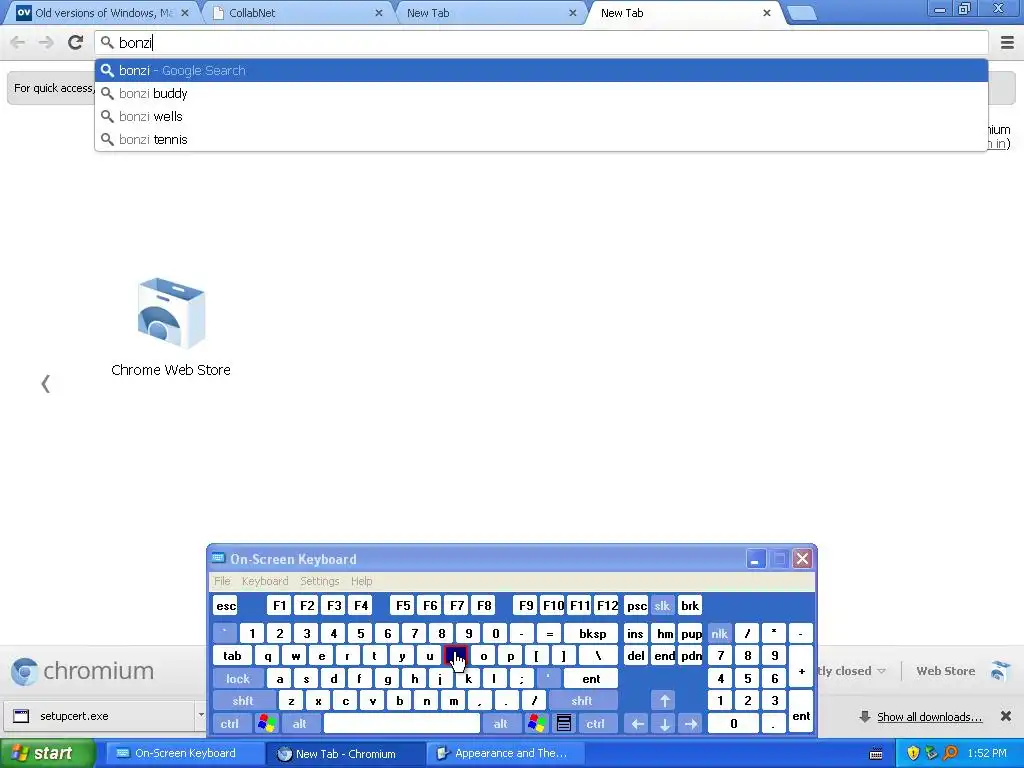This screenshot has width=1024, height=768.
Task: Toggle the left alt key
Action: pos(300,724)
